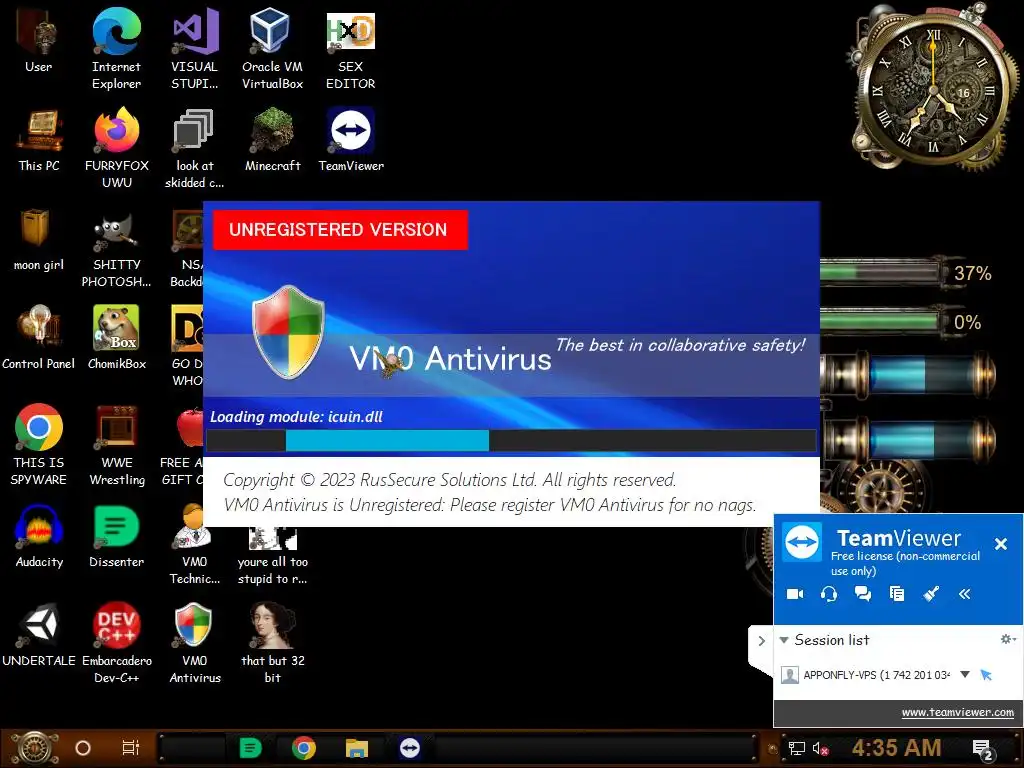This screenshot has height=768, width=1024.
Task: Expand APPONFLY-VPS session dropdown arrow
Action: coord(965,675)
